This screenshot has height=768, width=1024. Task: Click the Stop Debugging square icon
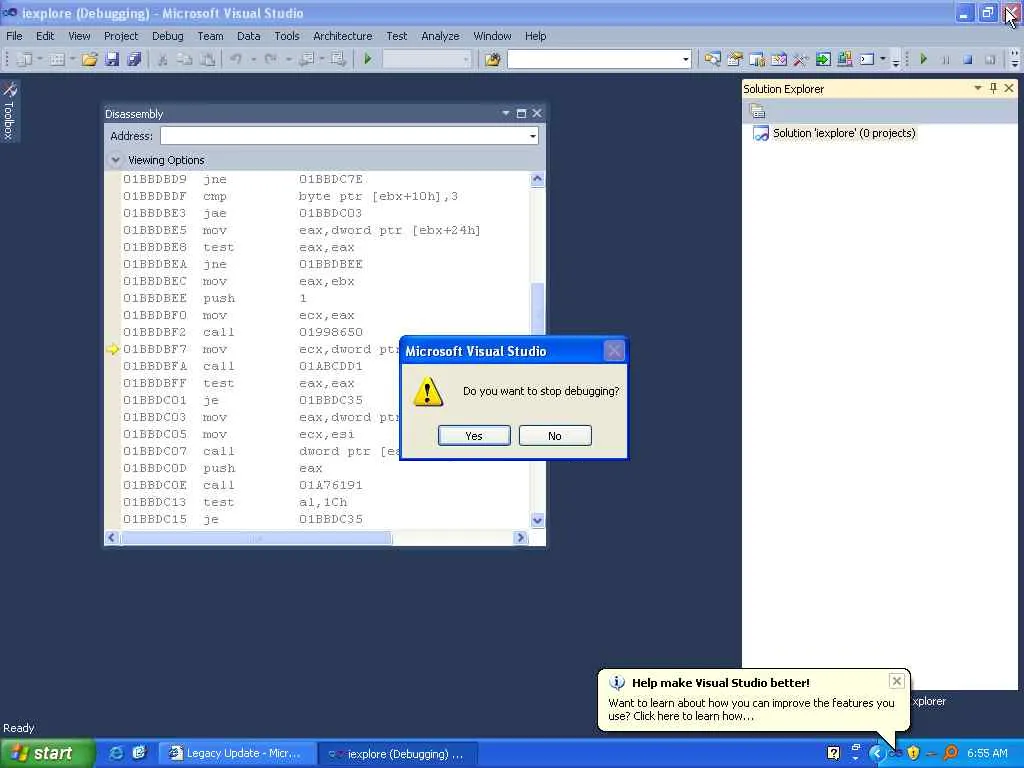point(967,59)
